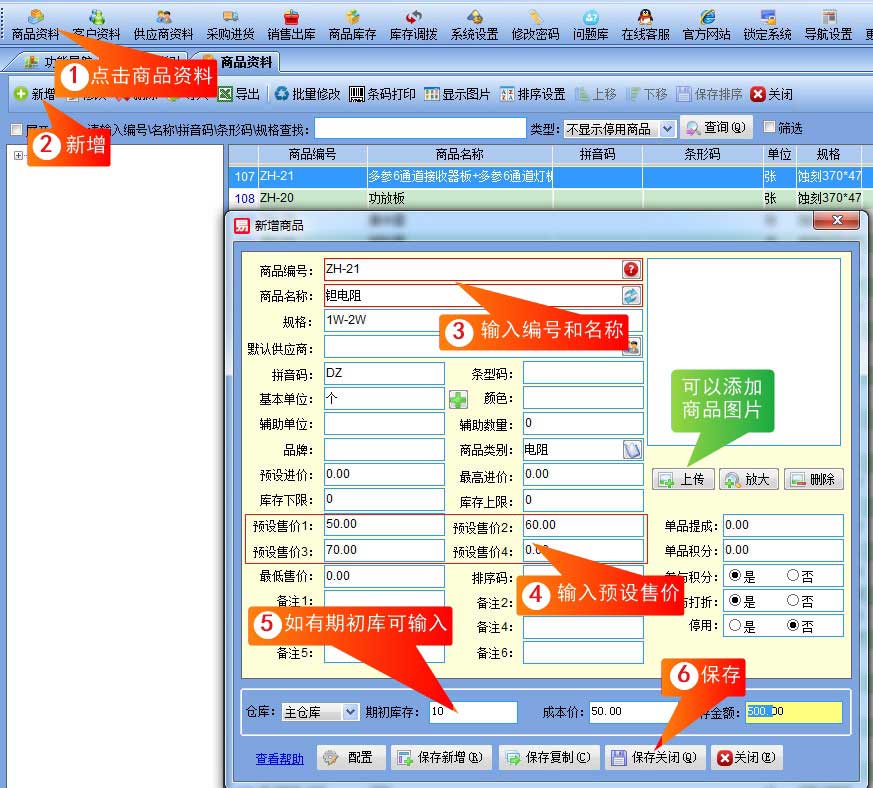Toggle checkbox left of search label
The height and width of the screenshot is (788, 873).
[16, 130]
